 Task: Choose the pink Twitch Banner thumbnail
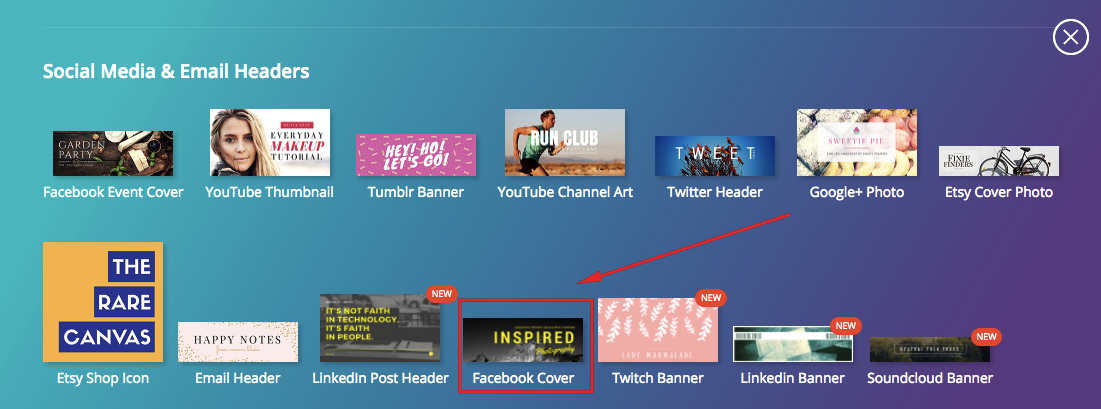pyautogui.click(x=657, y=329)
